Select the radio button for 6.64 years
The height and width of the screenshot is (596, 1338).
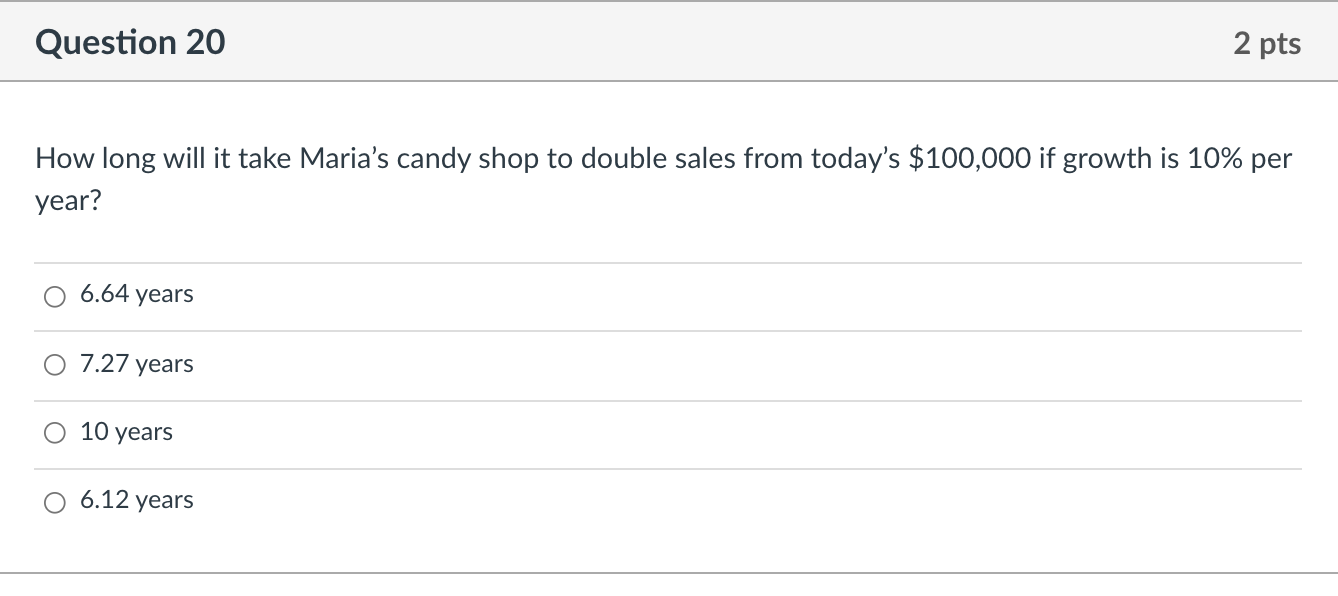55,295
